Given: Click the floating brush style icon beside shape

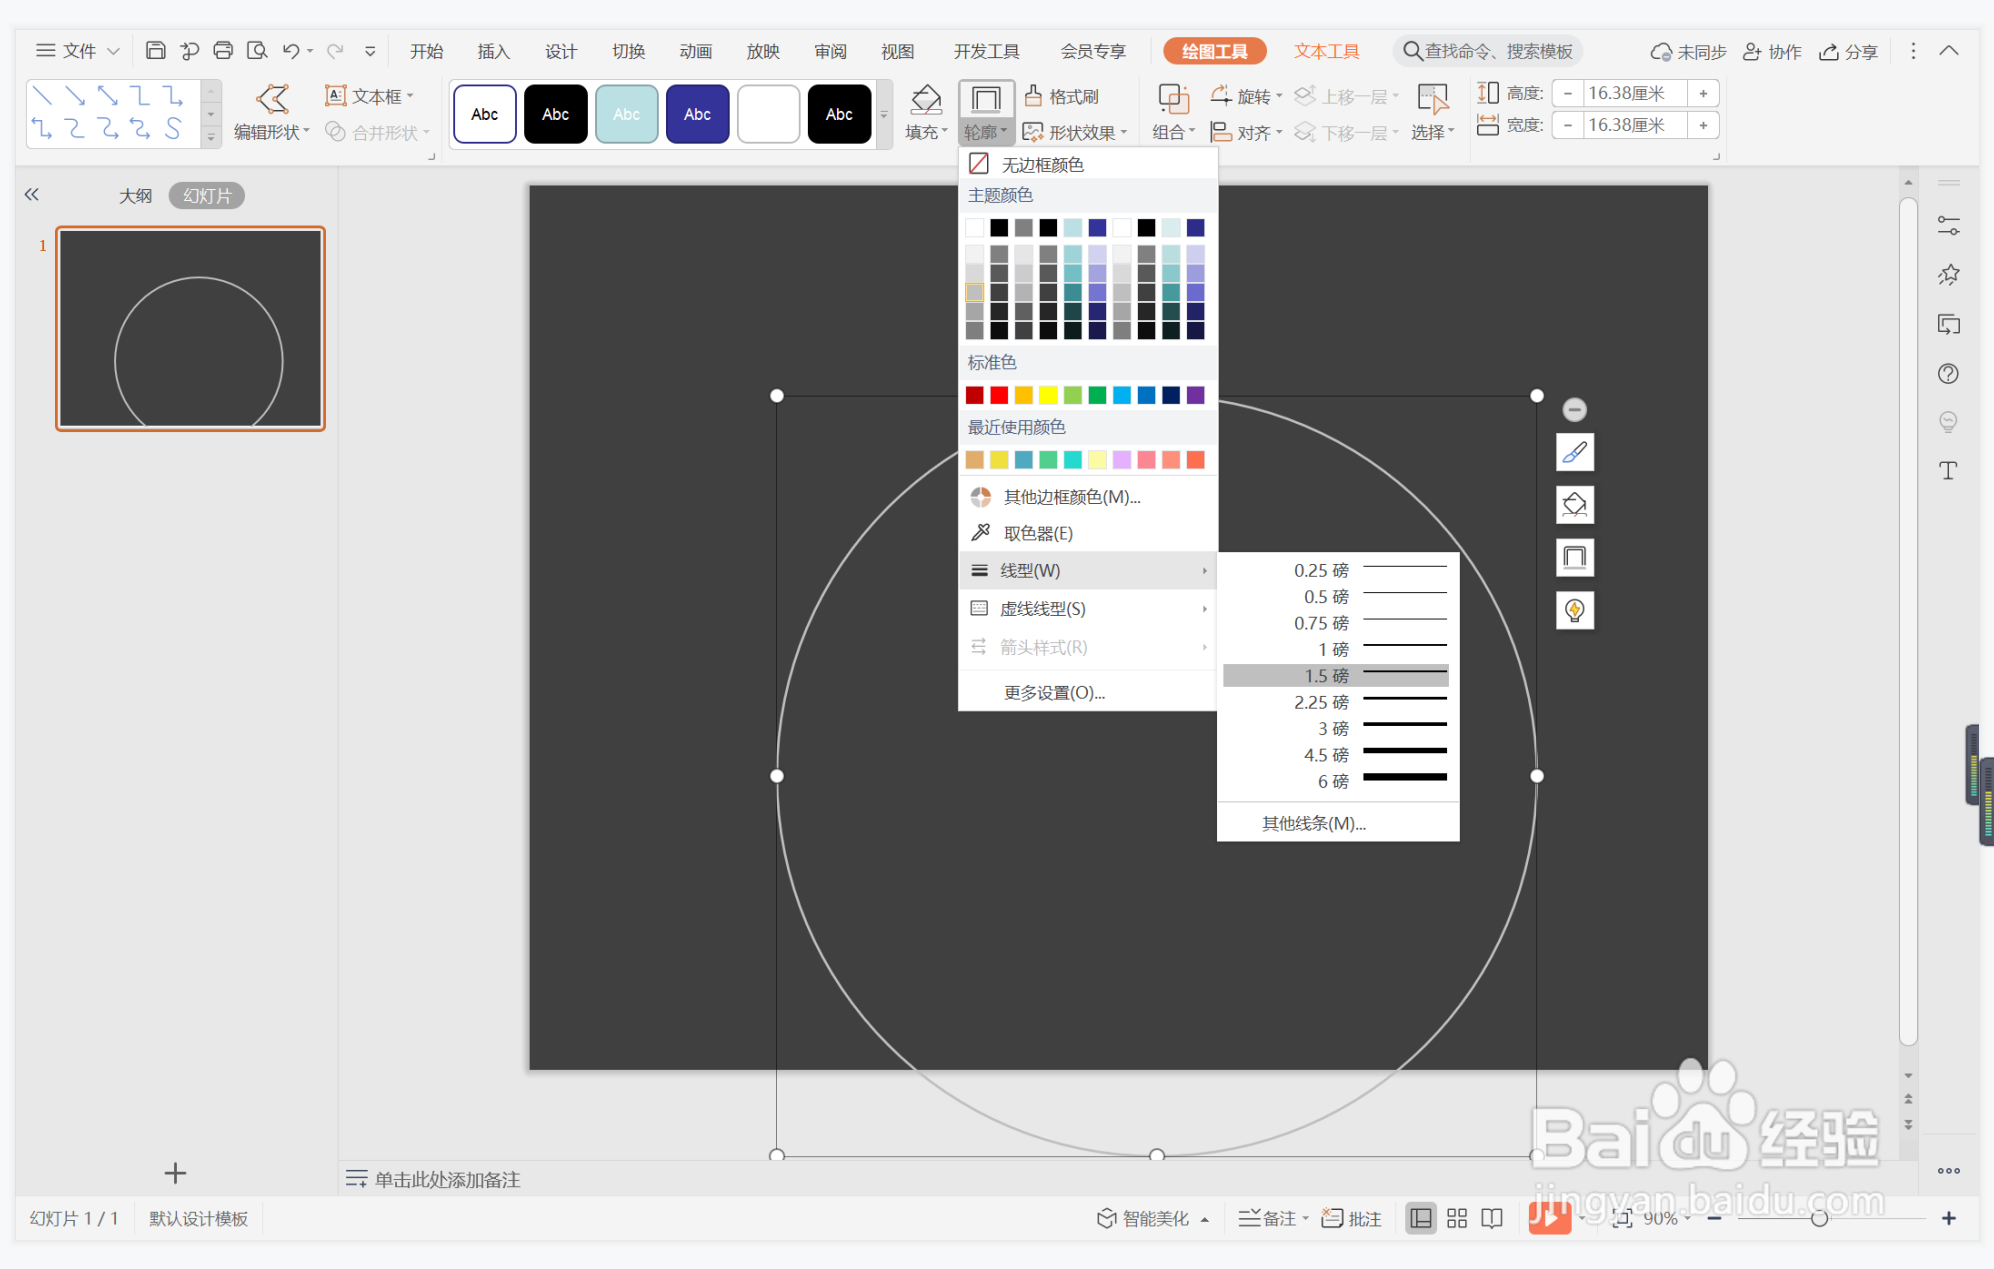Looking at the screenshot, I should (x=1574, y=453).
